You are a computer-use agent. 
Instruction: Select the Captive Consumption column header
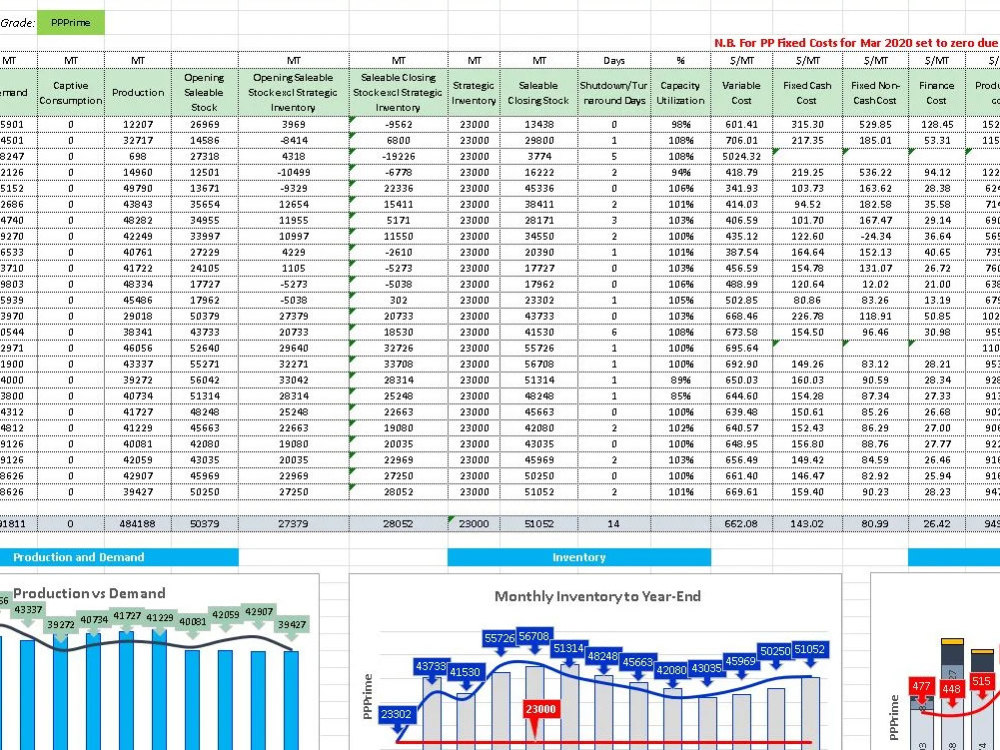coord(69,92)
